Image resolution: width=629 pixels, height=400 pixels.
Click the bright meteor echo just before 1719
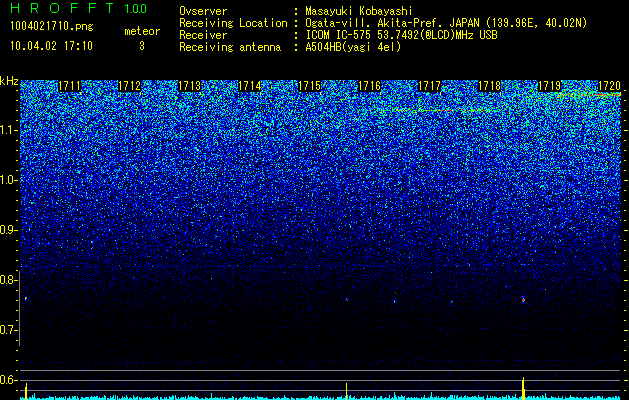click(523, 299)
